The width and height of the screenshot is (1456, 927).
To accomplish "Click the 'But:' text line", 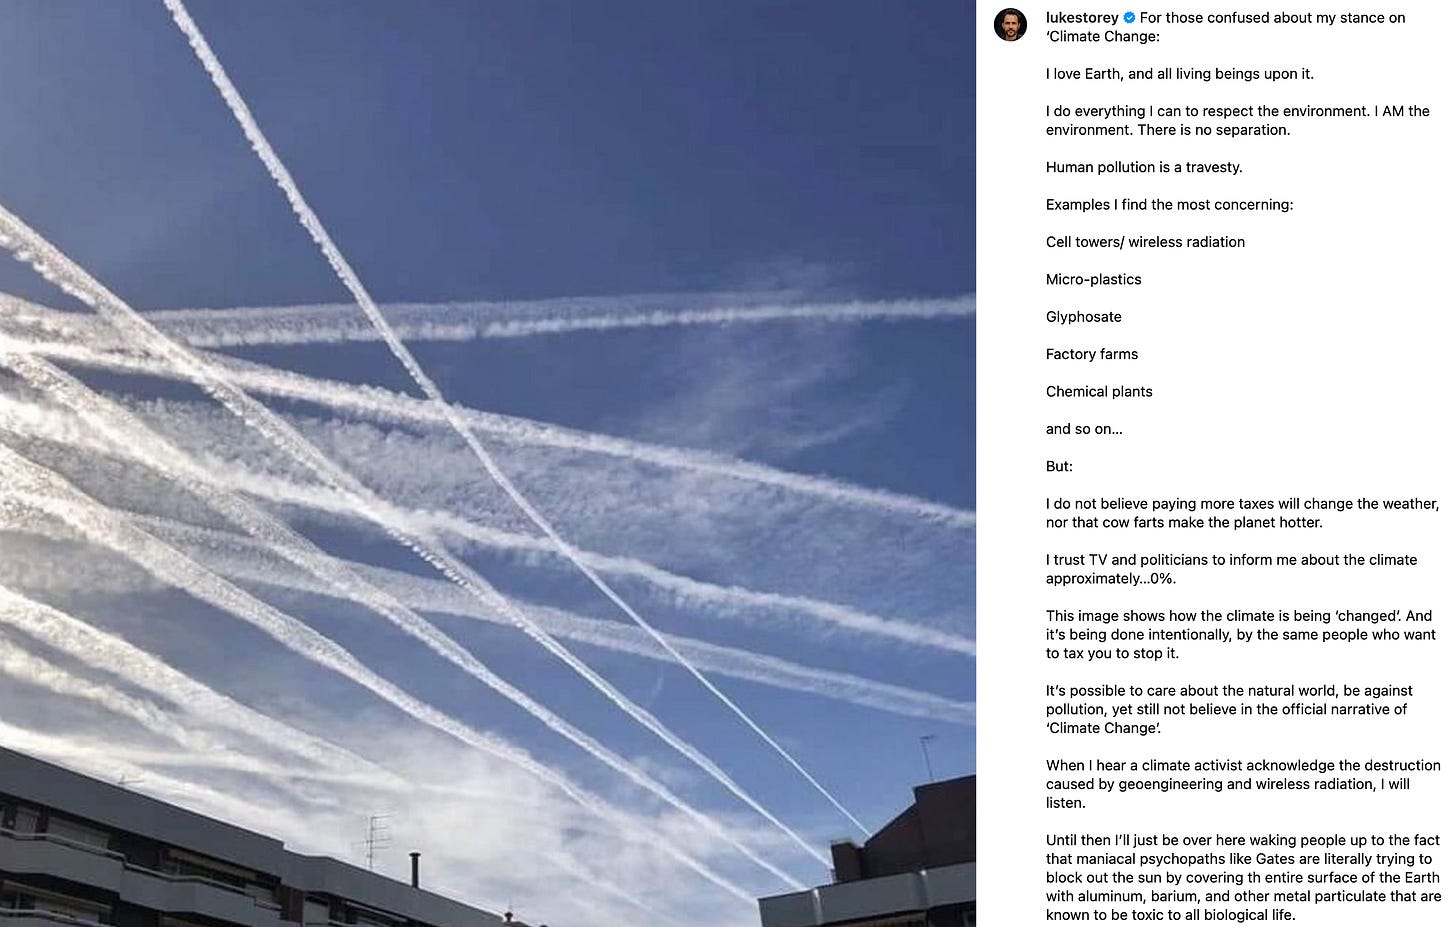I will point(1059,467).
